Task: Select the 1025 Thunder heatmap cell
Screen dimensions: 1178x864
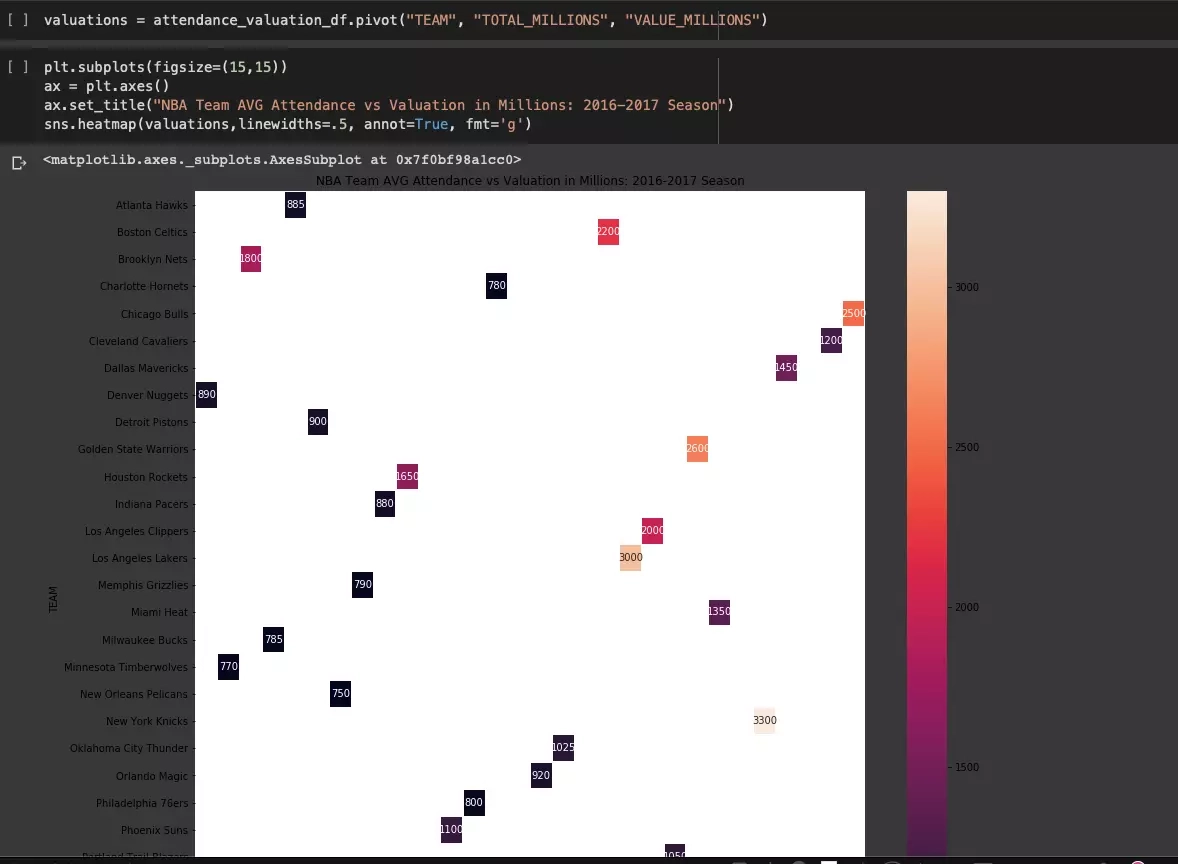Action: (563, 748)
